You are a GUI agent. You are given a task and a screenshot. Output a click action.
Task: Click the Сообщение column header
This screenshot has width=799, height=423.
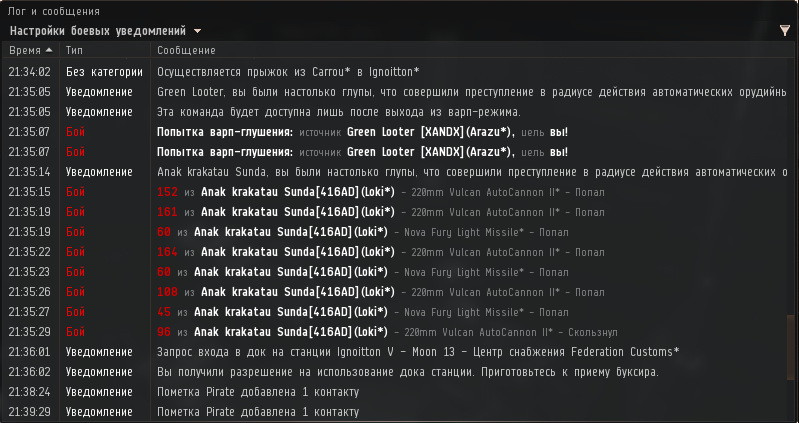pyautogui.click(x=186, y=50)
